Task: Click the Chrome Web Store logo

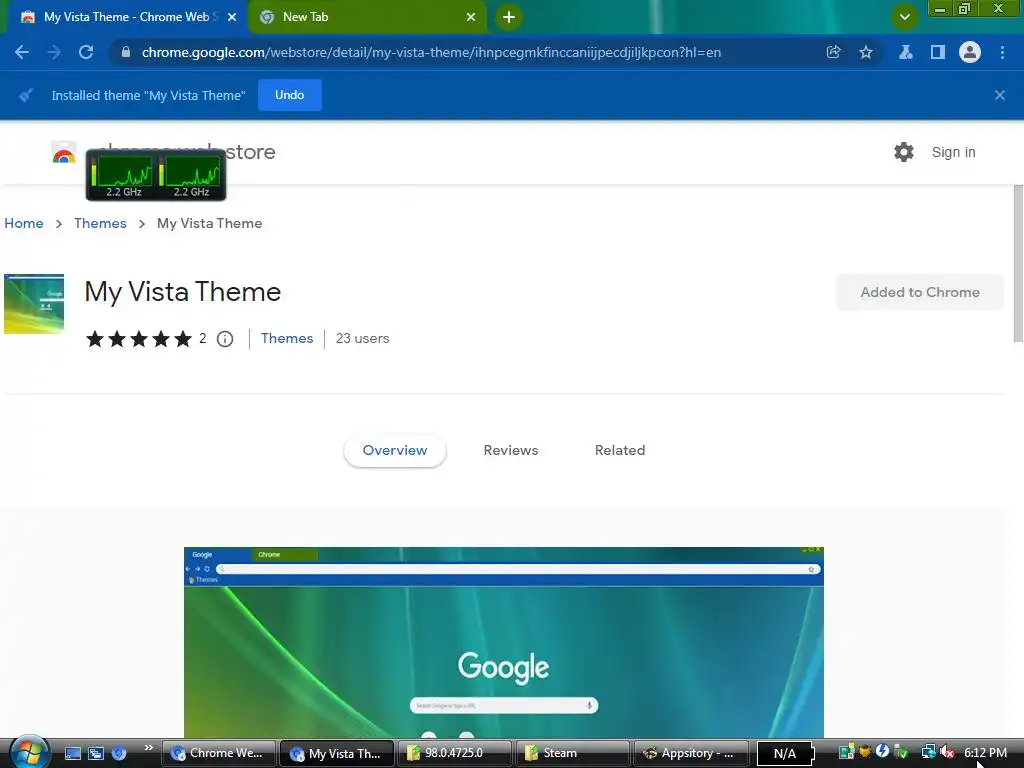Action: [x=64, y=153]
